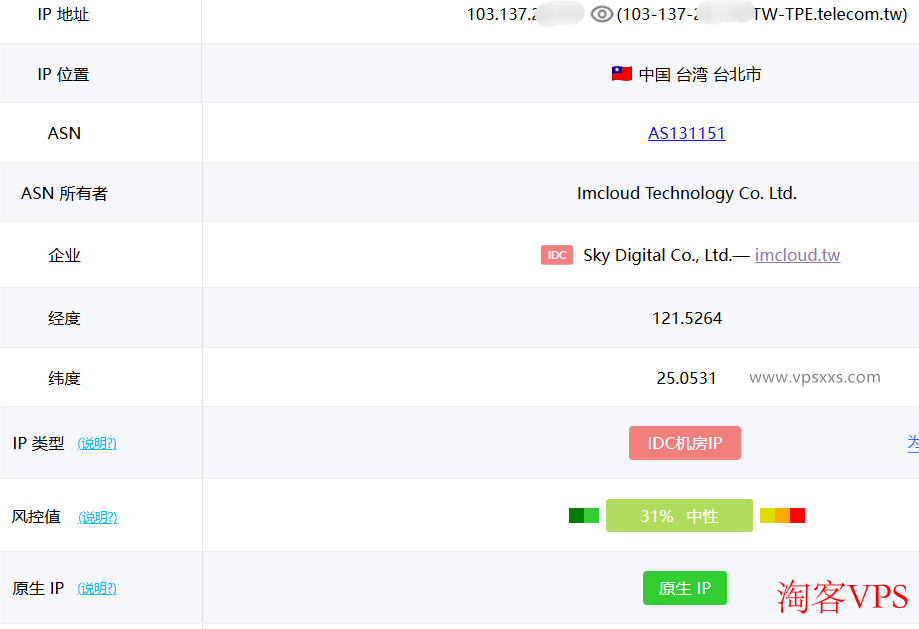The width and height of the screenshot is (919, 629).
Task: Open the AS131151 ASN link
Action: pos(686,133)
